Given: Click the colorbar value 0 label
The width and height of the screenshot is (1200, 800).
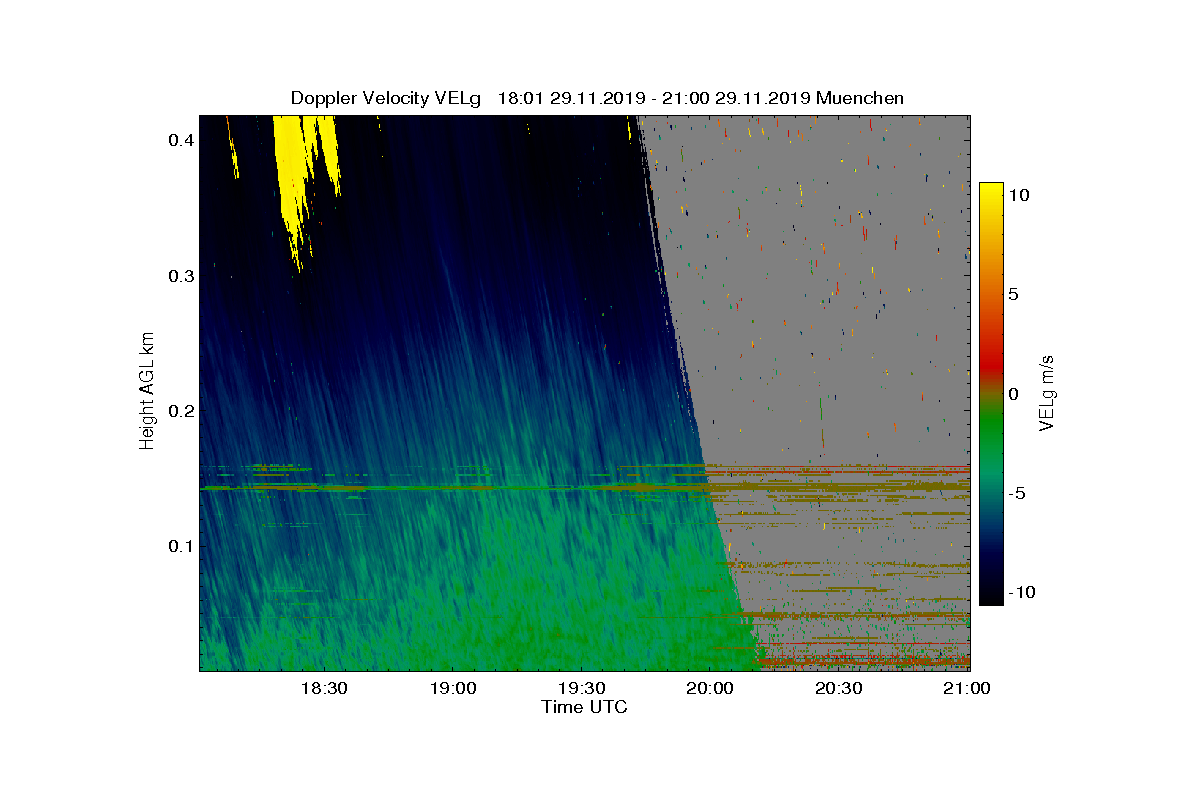Looking at the screenshot, I should coord(1013,394).
